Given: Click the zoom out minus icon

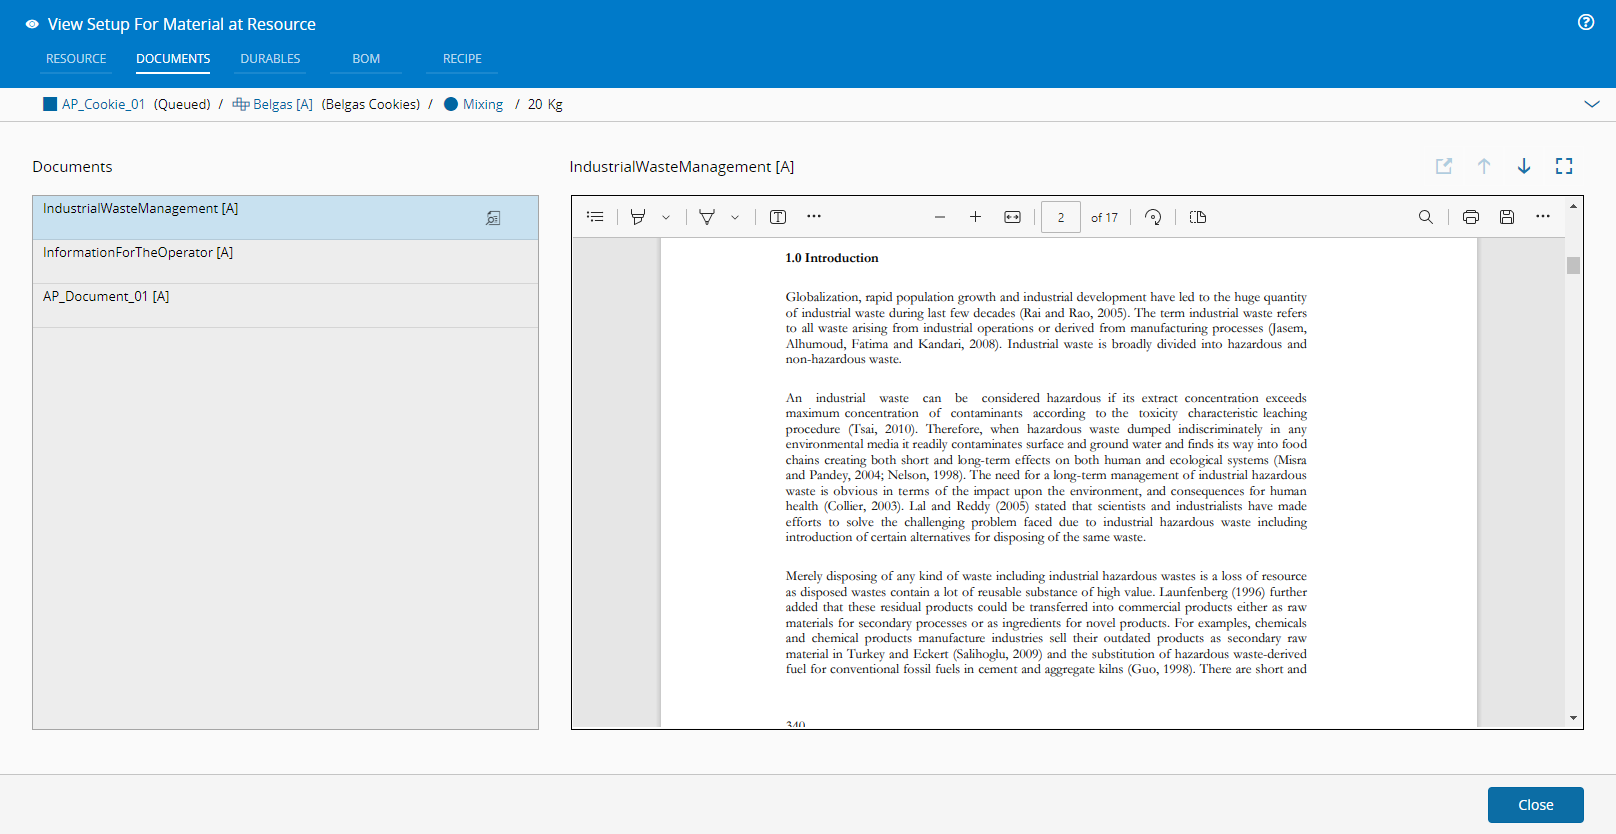Looking at the screenshot, I should [940, 217].
